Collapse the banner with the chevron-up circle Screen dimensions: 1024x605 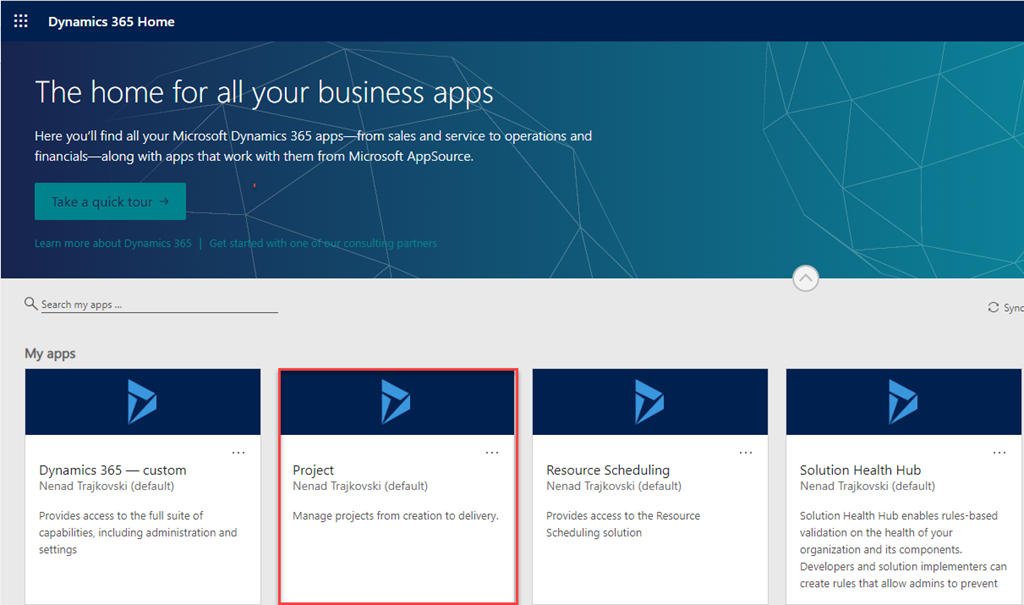805,278
